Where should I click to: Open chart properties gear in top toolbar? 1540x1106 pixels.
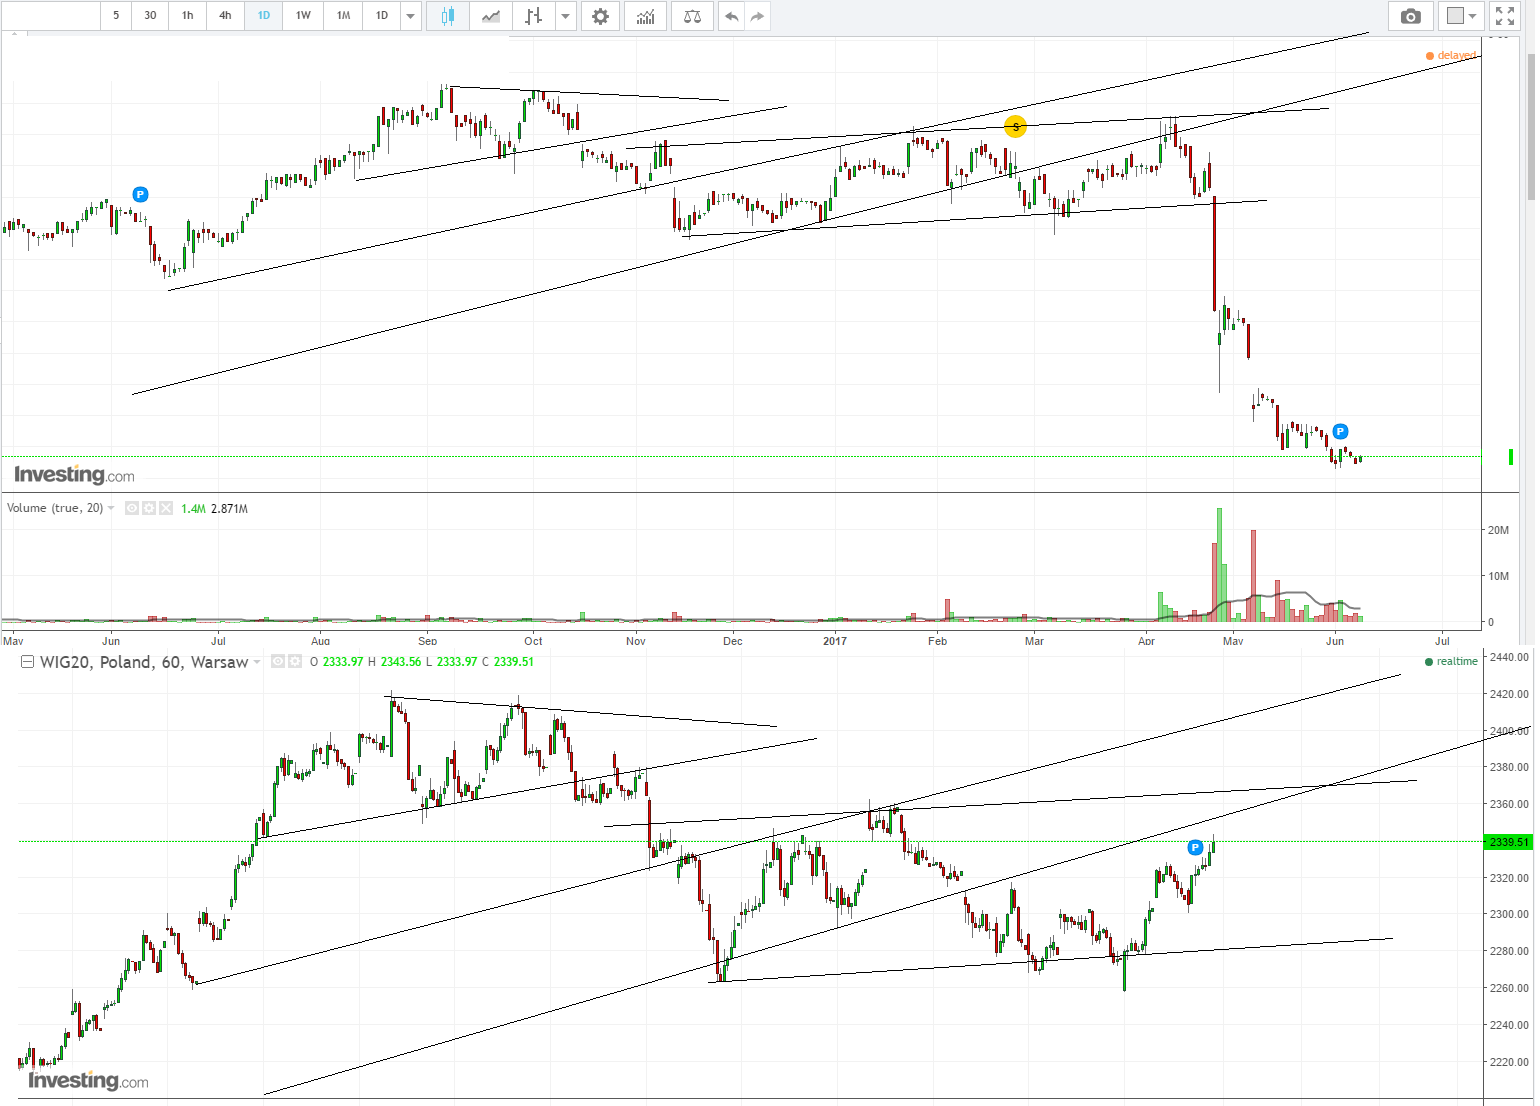point(600,16)
